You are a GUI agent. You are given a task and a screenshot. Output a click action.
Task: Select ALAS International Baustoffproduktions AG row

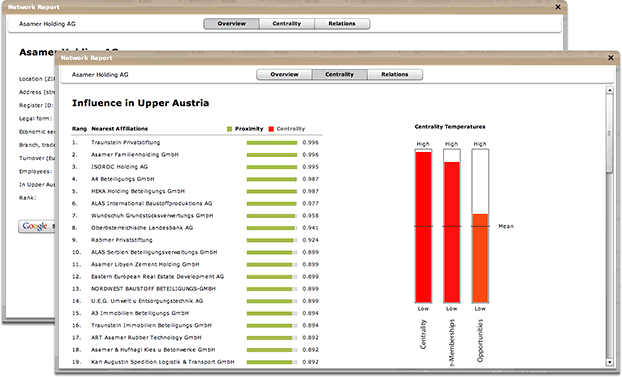pos(196,204)
